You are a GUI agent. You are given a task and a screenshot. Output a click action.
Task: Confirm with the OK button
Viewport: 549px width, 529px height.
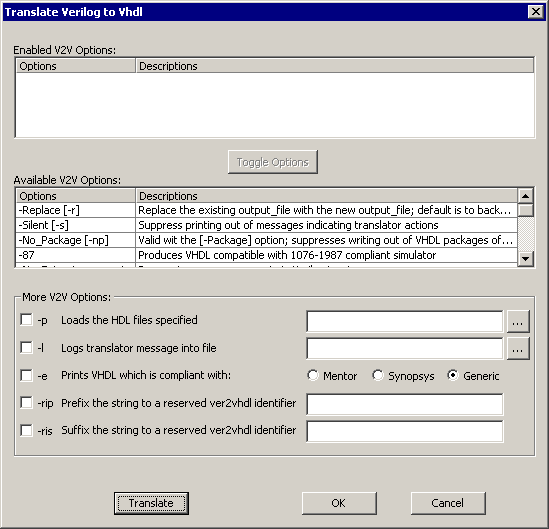click(x=339, y=503)
